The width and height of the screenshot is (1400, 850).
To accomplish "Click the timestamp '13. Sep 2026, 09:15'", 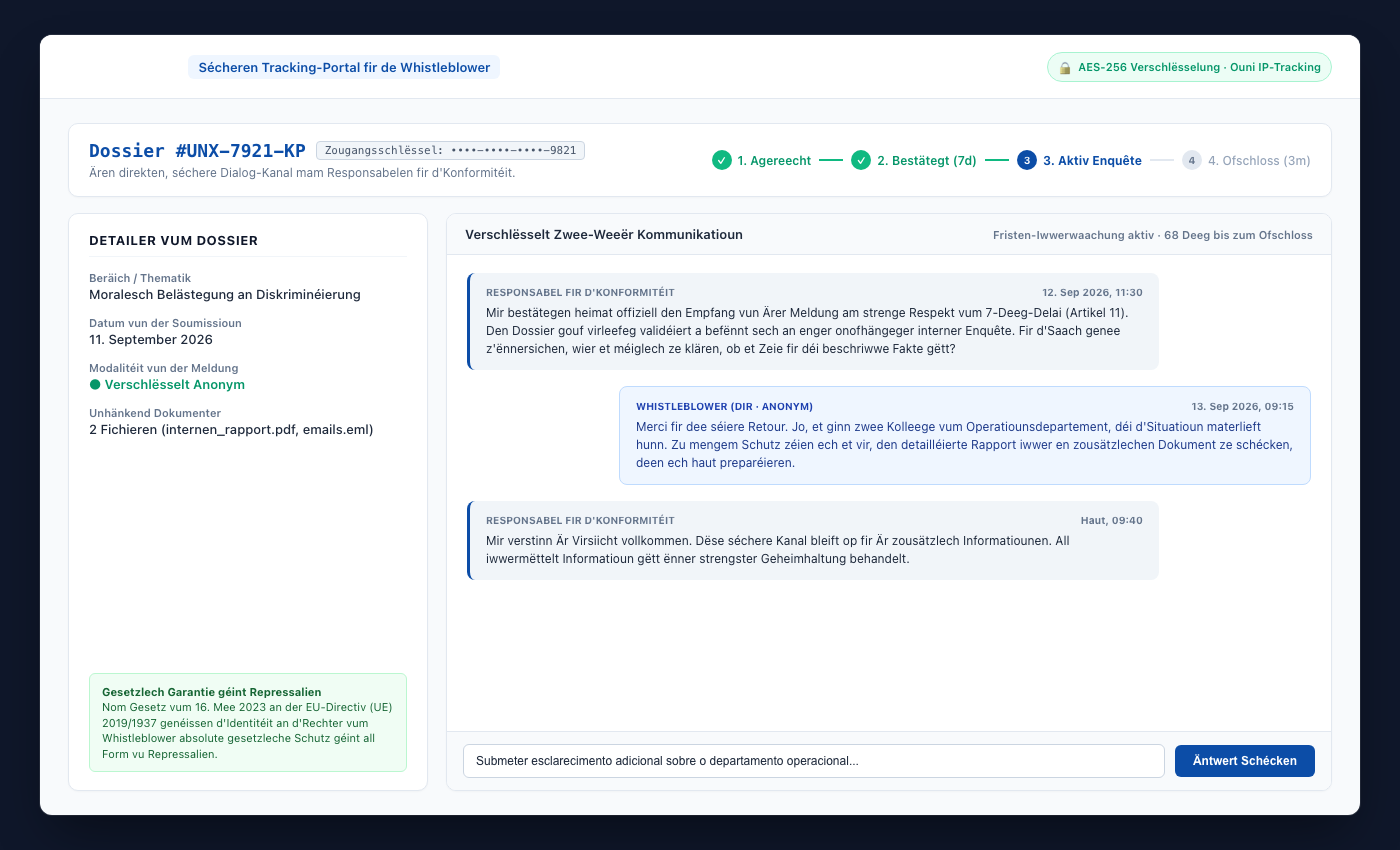I will pyautogui.click(x=1243, y=406).
